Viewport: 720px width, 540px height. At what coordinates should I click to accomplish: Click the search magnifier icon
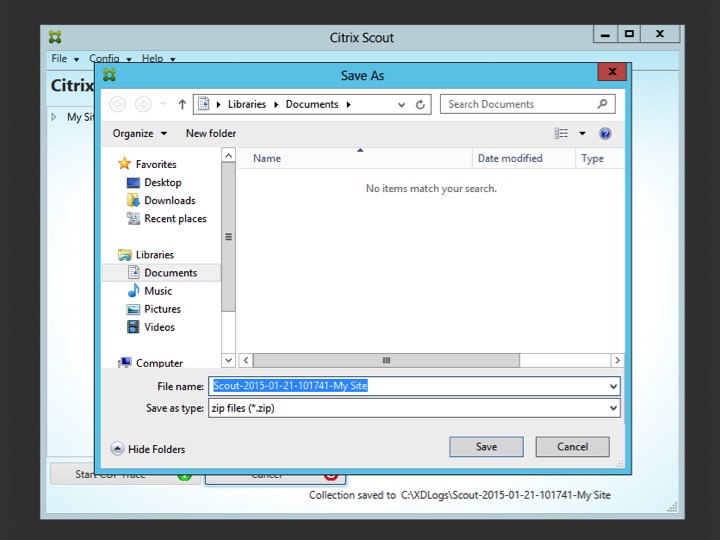[602, 104]
